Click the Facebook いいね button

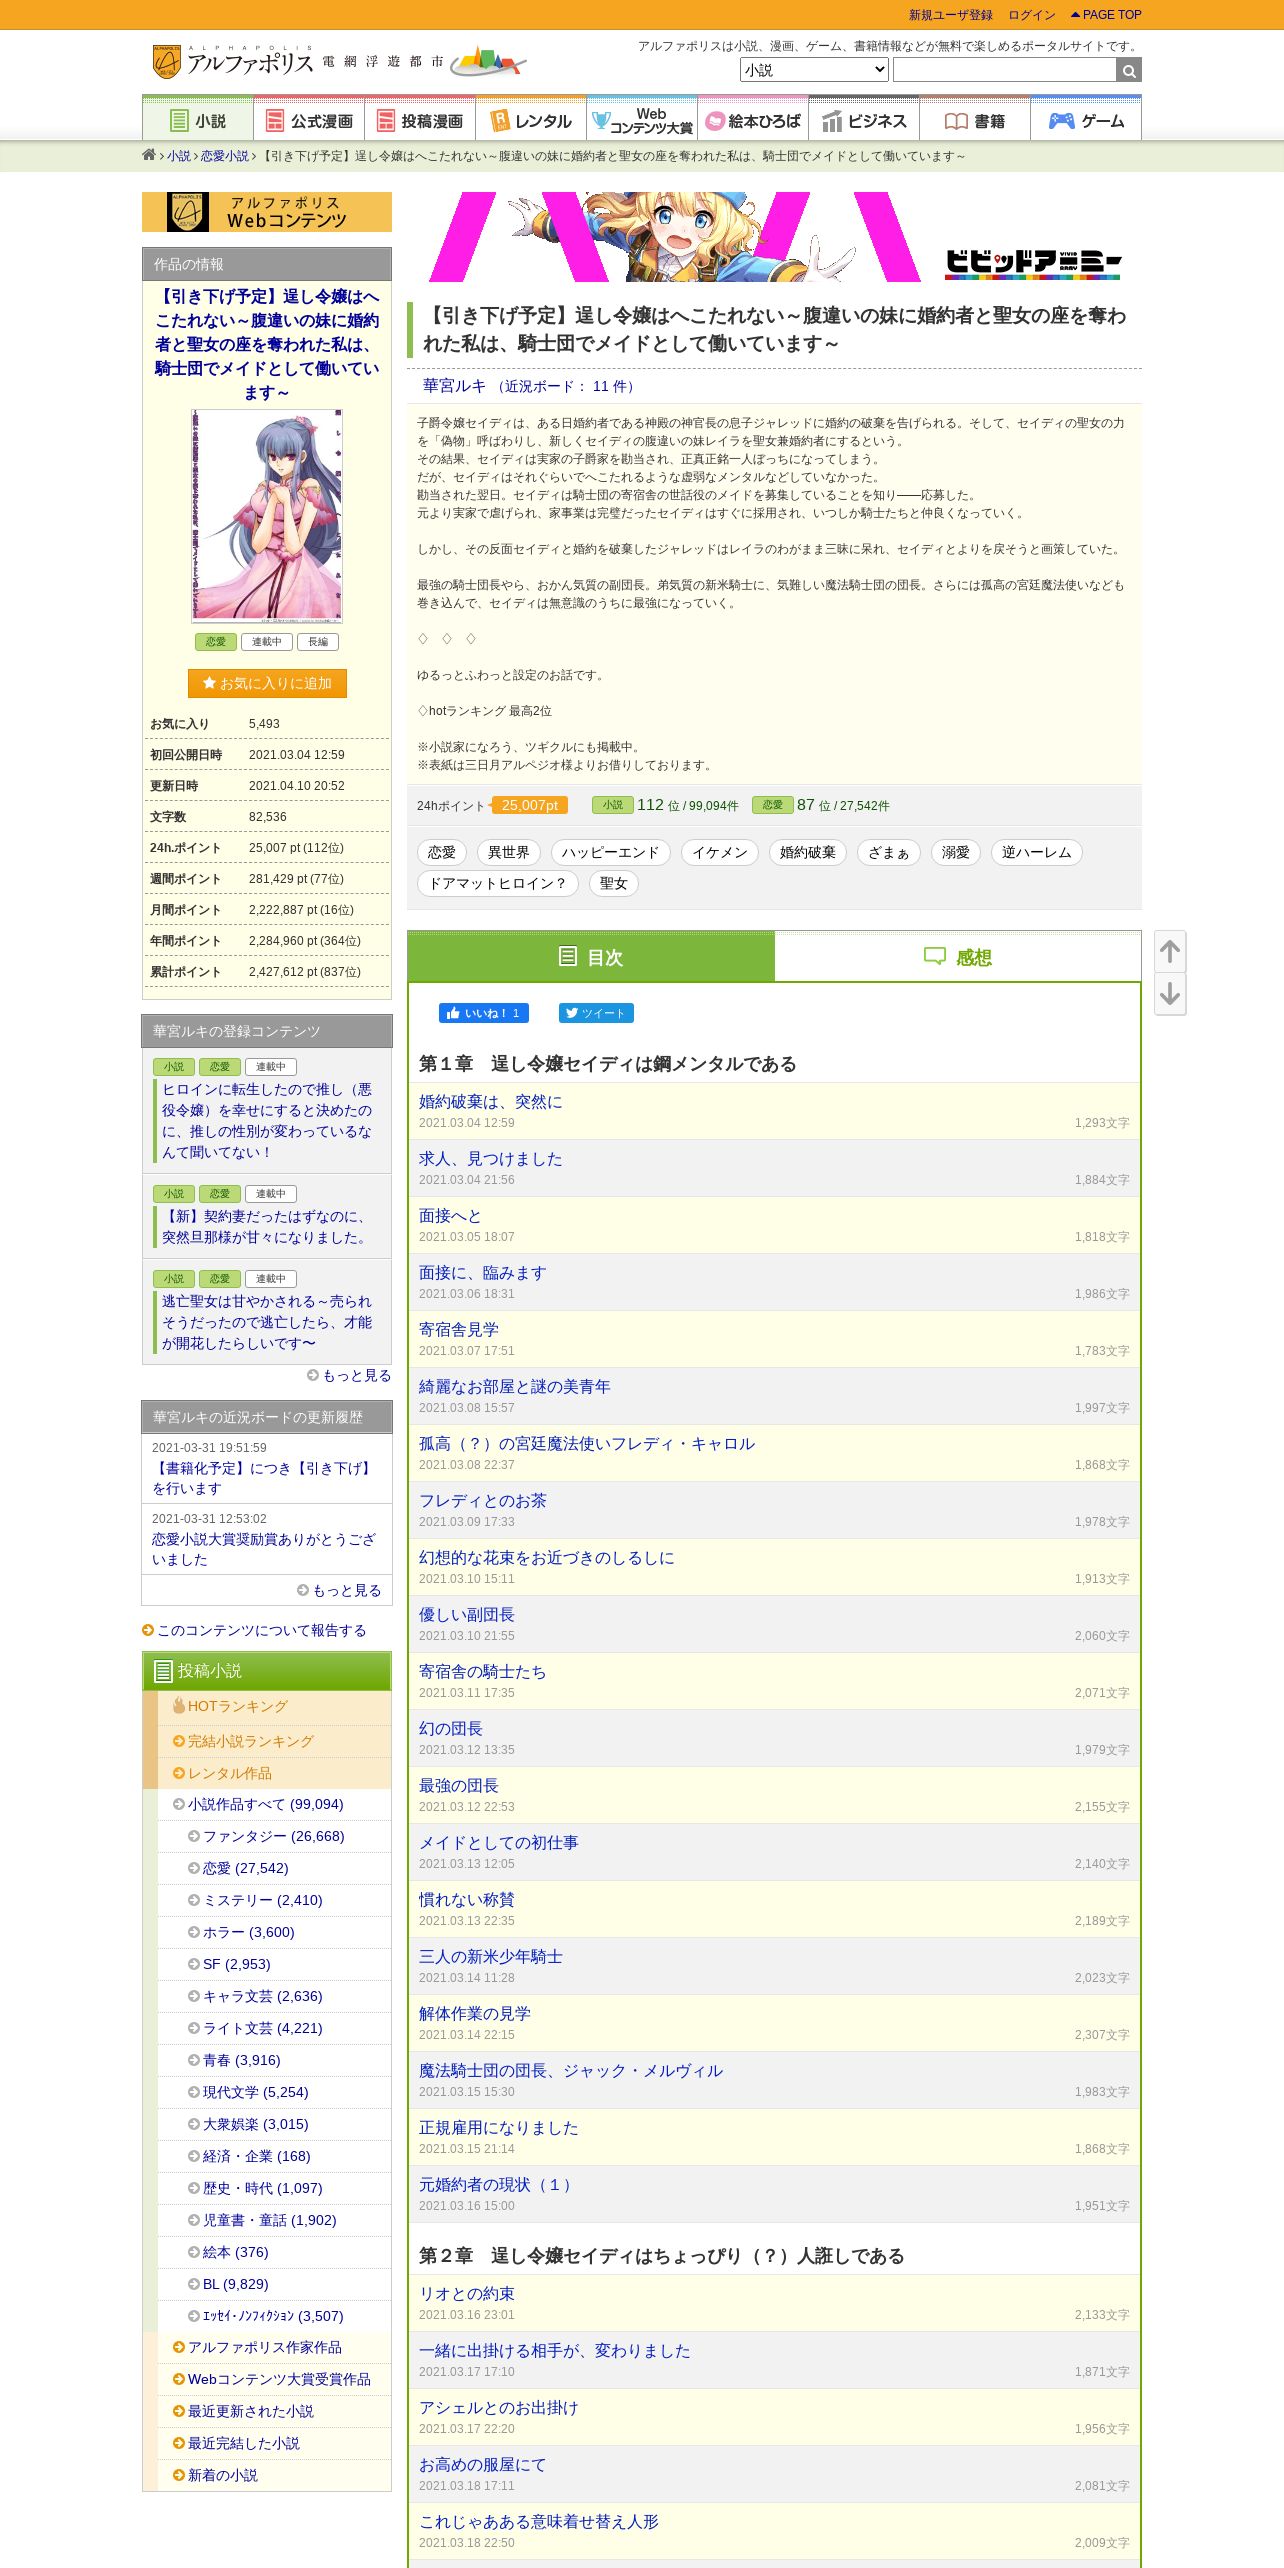(483, 1013)
